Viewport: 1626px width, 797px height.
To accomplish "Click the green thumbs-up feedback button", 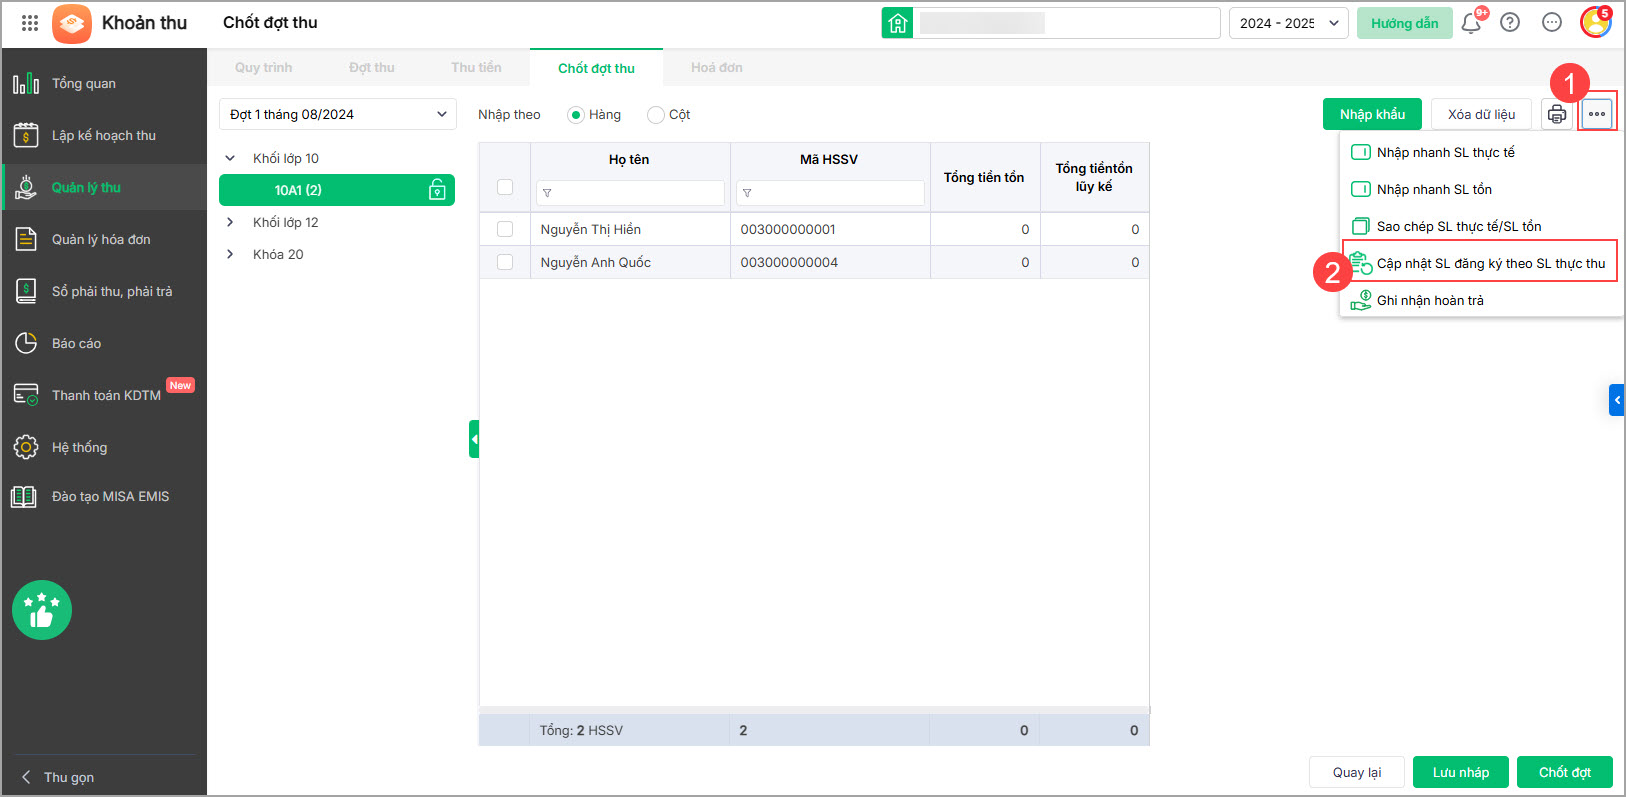I will pyautogui.click(x=42, y=610).
